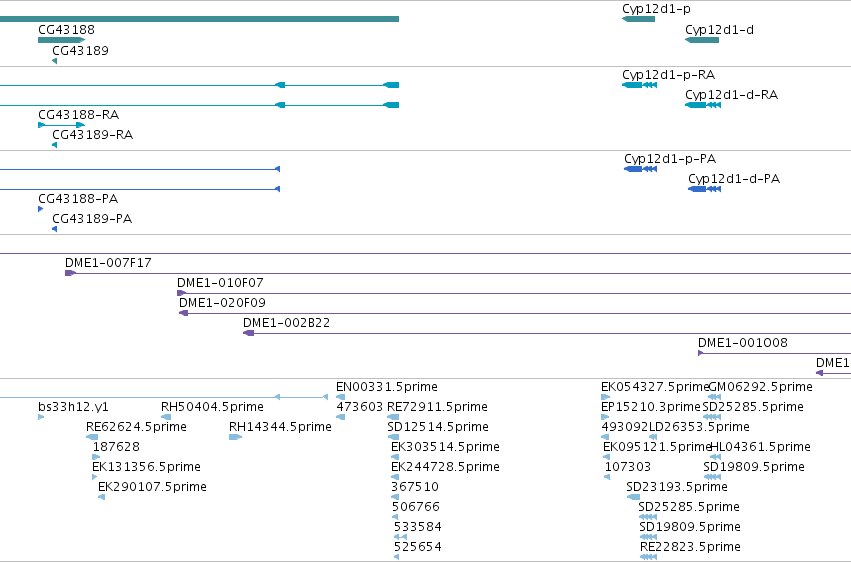Viewport: 851px width, 562px height.
Task: Open the EK290107.5prime label
Action: pos(152,487)
